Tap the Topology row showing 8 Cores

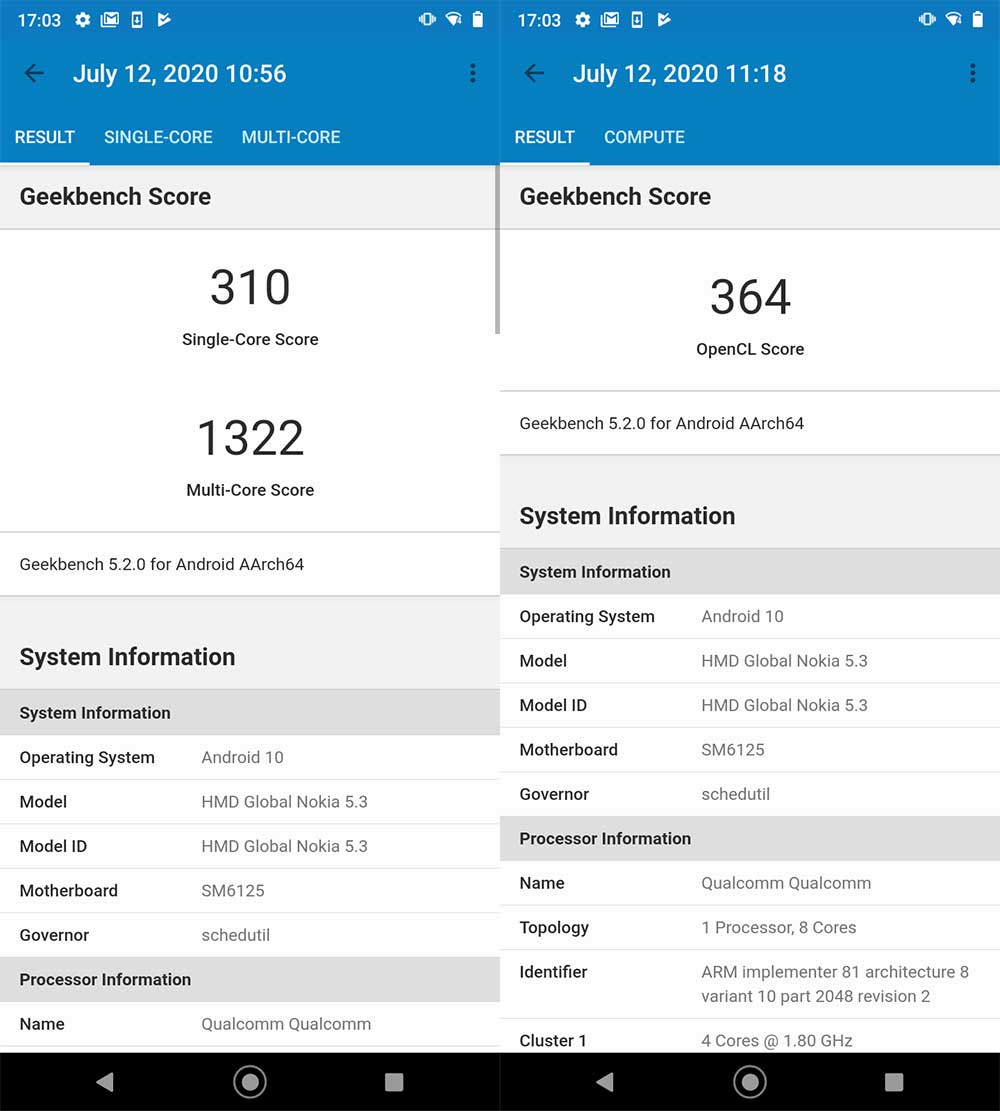click(x=750, y=927)
